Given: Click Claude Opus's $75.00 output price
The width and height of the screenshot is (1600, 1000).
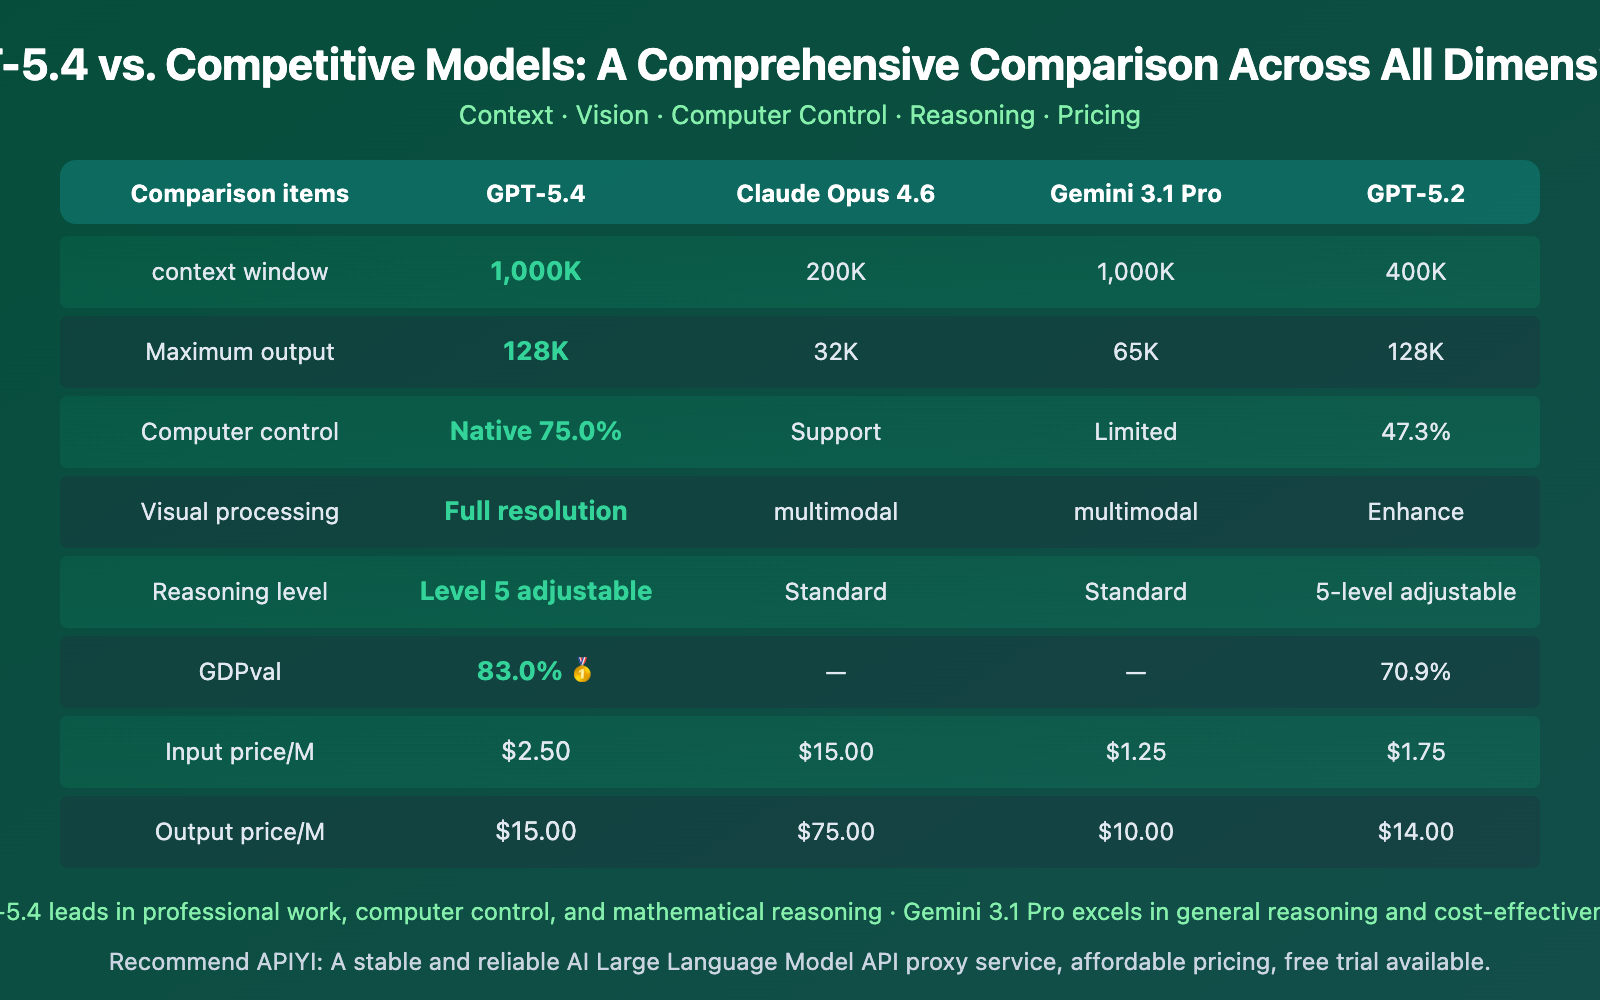Looking at the screenshot, I should point(835,831).
